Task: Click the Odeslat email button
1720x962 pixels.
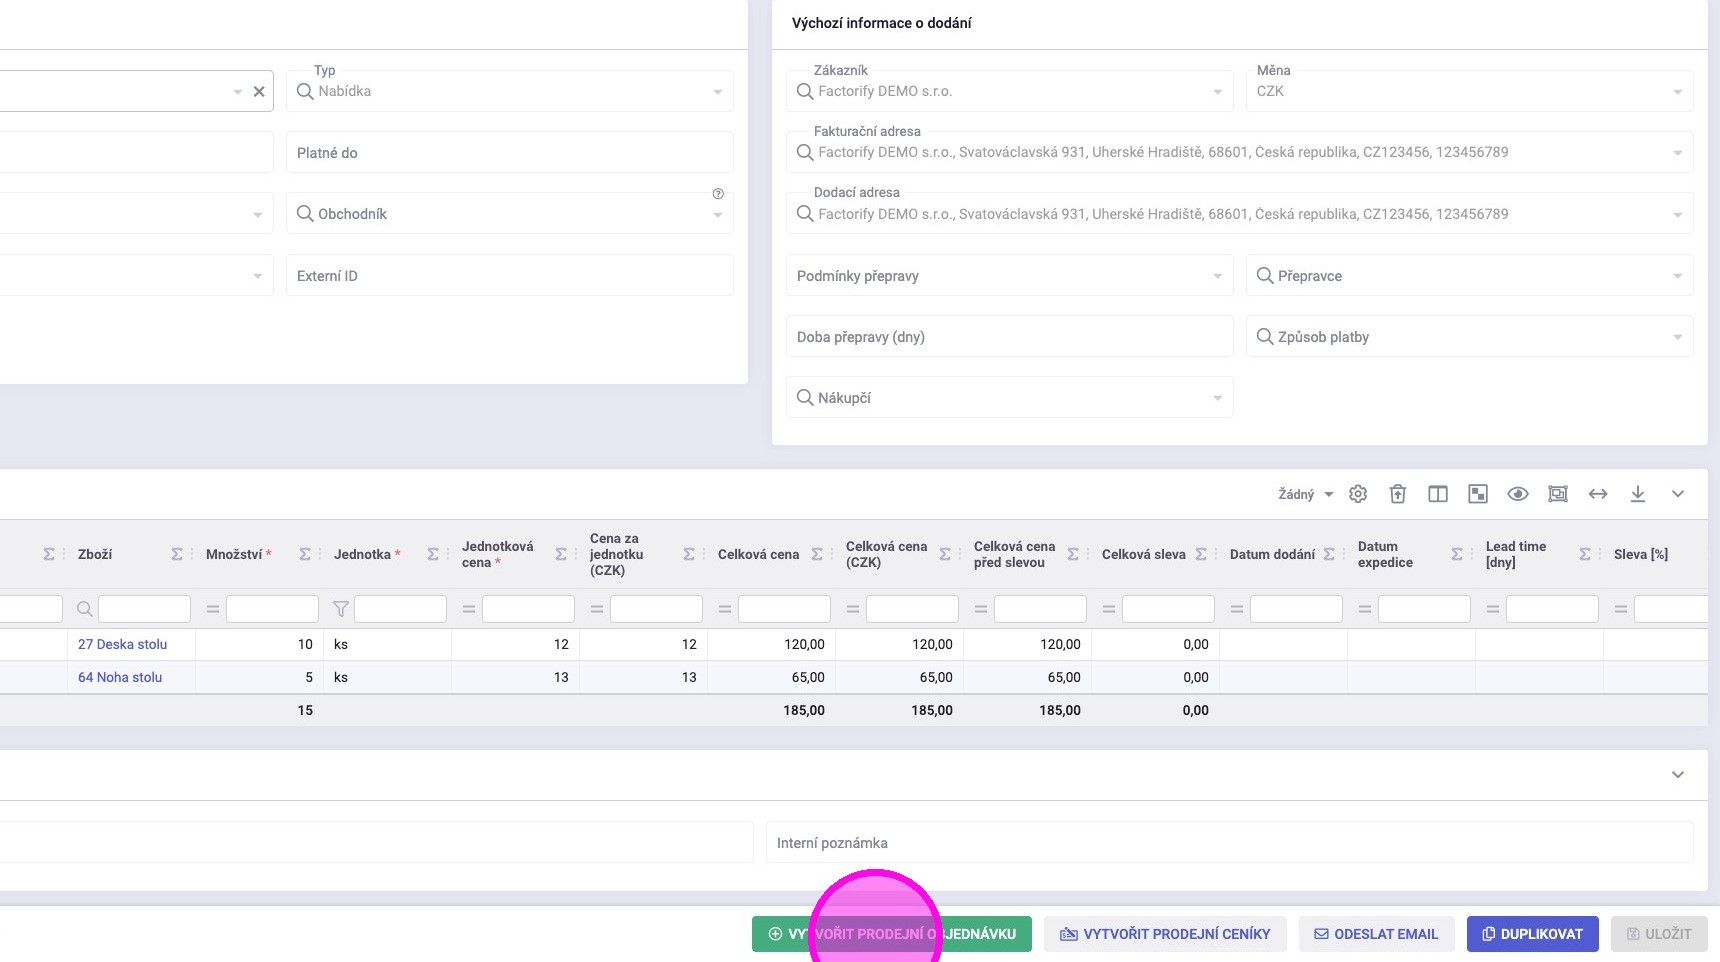Action: [1375, 934]
